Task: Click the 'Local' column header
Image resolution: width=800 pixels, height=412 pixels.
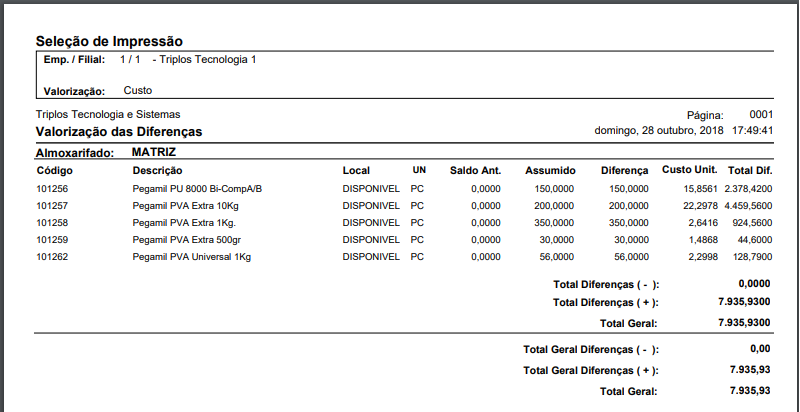Action: pyautogui.click(x=356, y=170)
